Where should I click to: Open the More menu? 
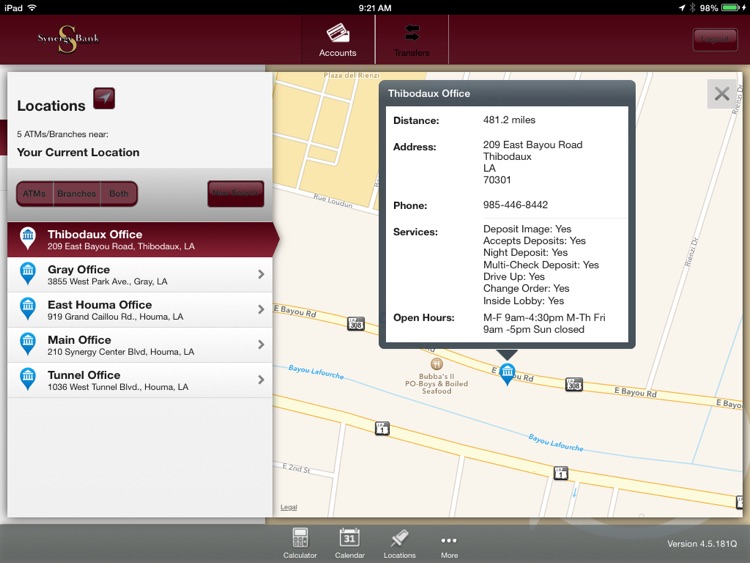click(449, 545)
